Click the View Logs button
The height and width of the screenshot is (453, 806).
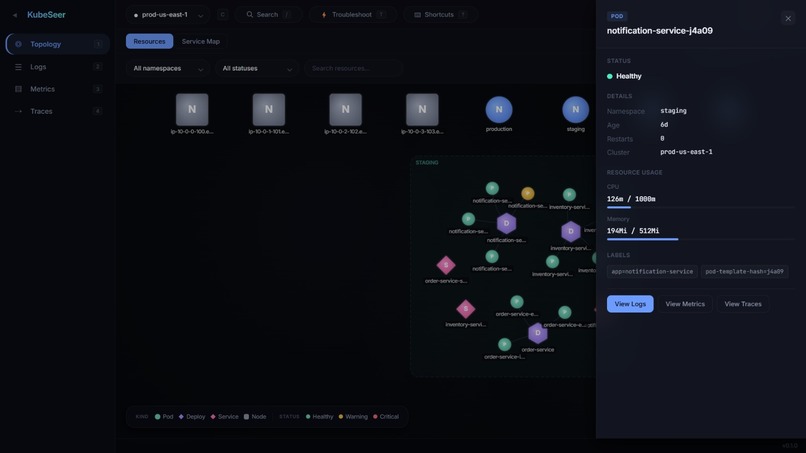pos(630,304)
